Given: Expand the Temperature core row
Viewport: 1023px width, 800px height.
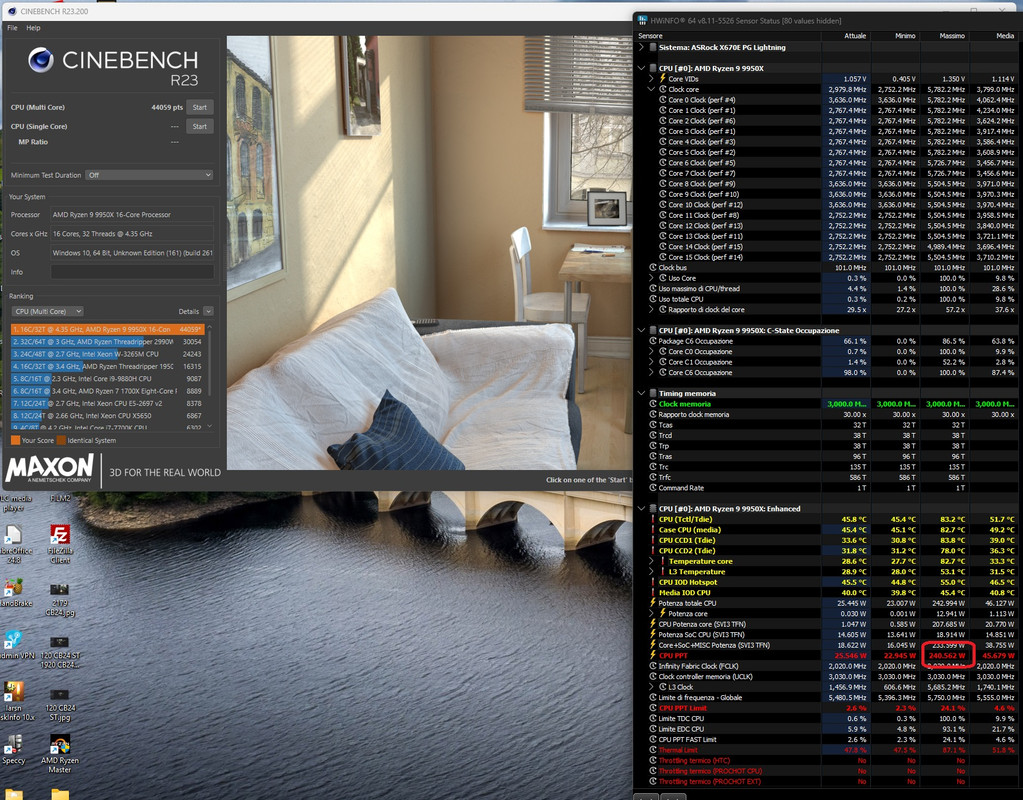Looking at the screenshot, I should coord(651,561).
